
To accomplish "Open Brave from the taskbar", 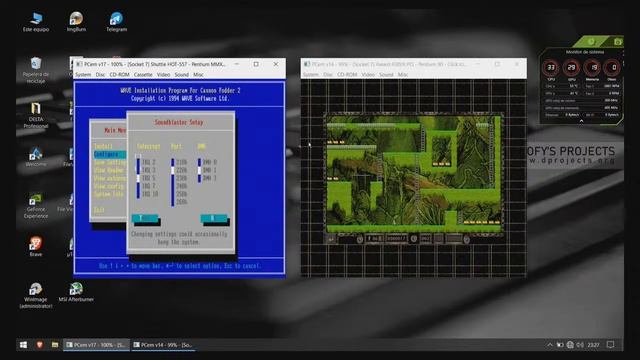I will [x=40, y=345].
